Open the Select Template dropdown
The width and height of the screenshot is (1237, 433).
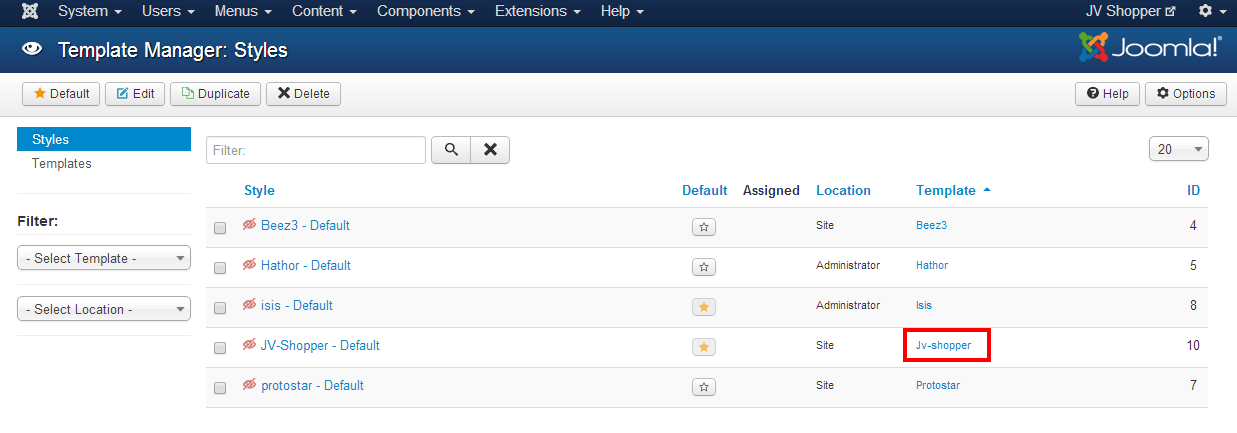[x=104, y=258]
